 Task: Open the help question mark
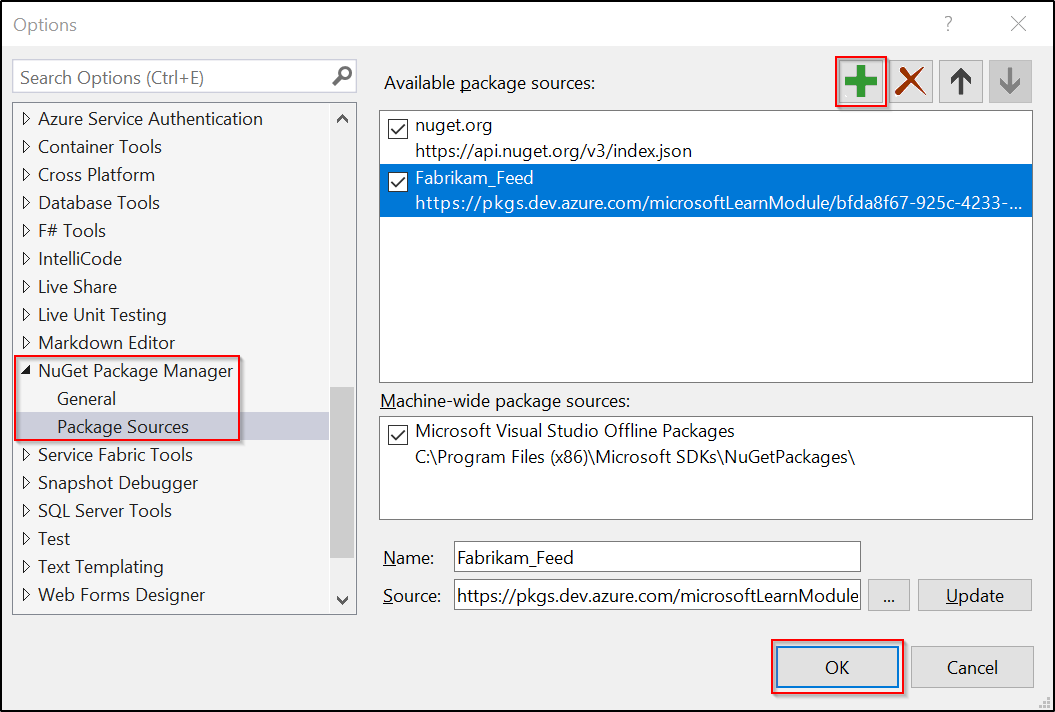(947, 24)
